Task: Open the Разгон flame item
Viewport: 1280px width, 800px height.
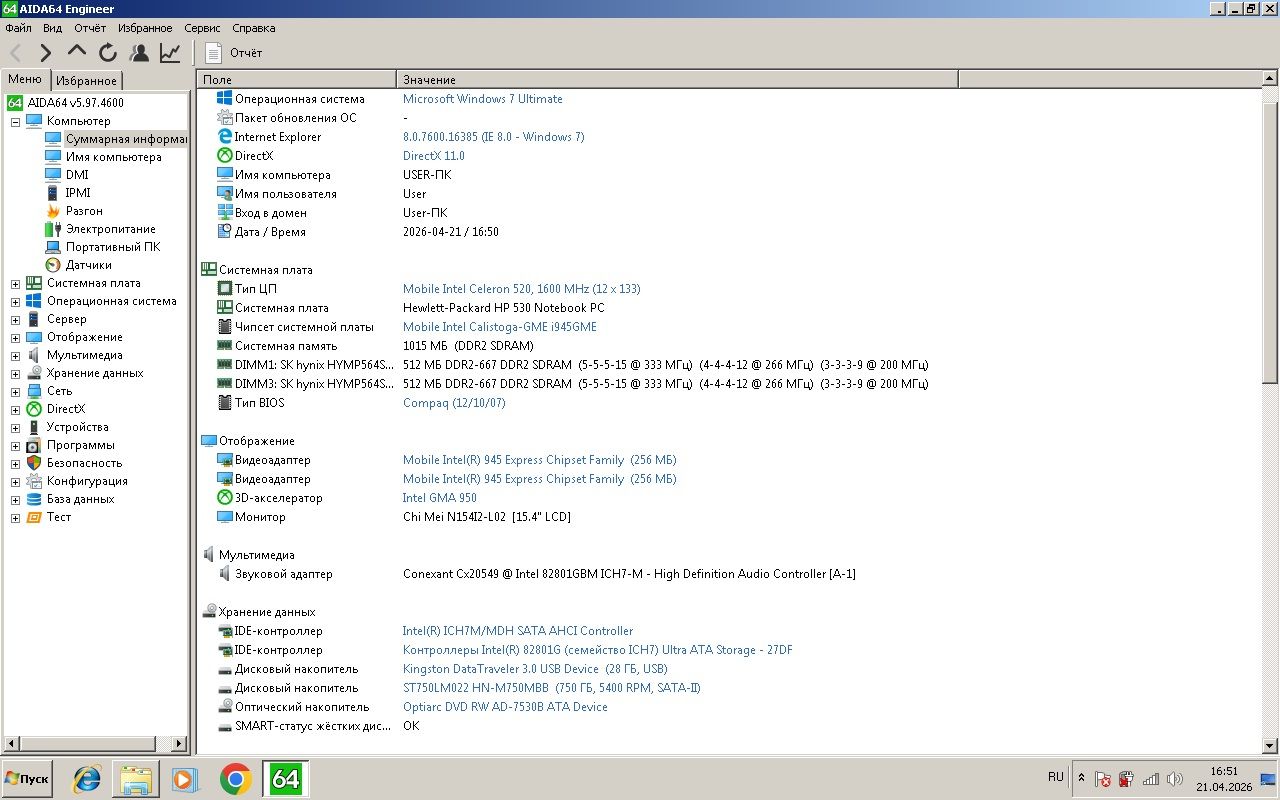Action: click(x=84, y=211)
